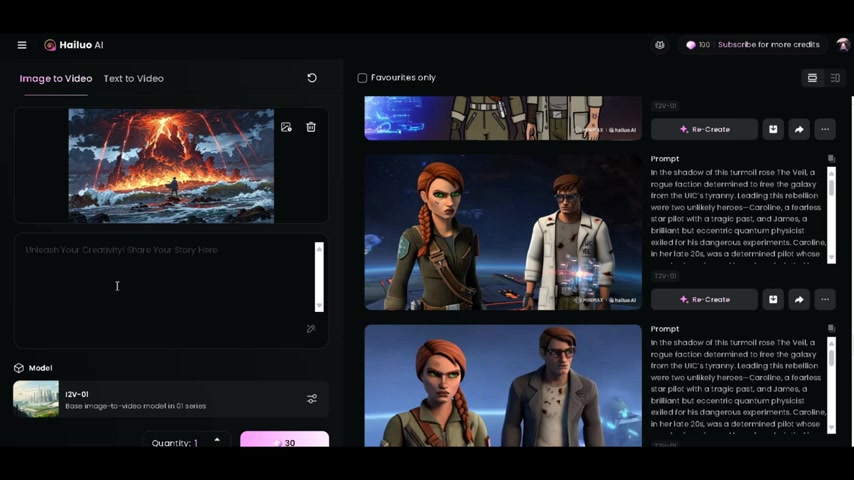Click the third card's prompt scrollbar
The image size is (854, 480).
point(831,385)
